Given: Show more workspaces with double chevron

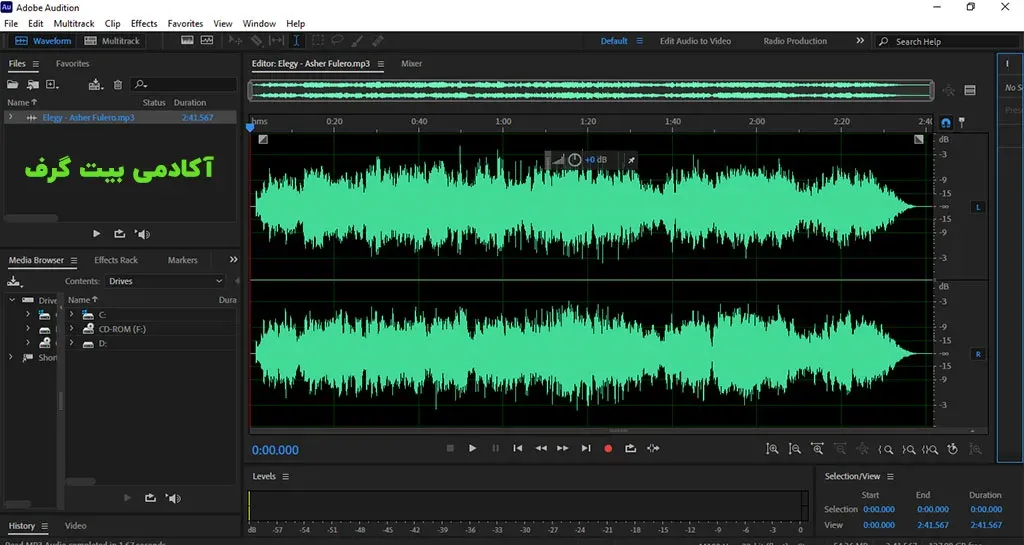Looking at the screenshot, I should click(x=860, y=40).
